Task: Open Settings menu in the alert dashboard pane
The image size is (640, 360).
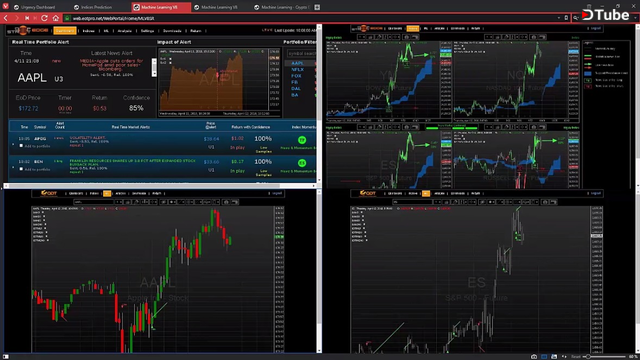Action: click(147, 31)
